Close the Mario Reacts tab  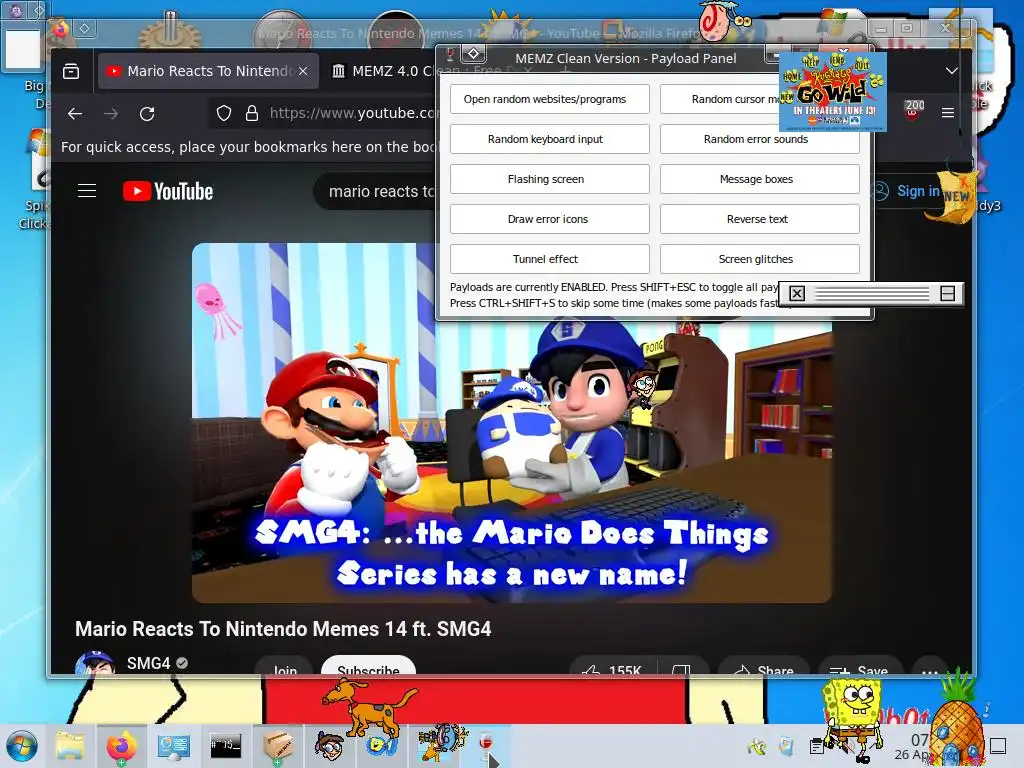tap(303, 71)
